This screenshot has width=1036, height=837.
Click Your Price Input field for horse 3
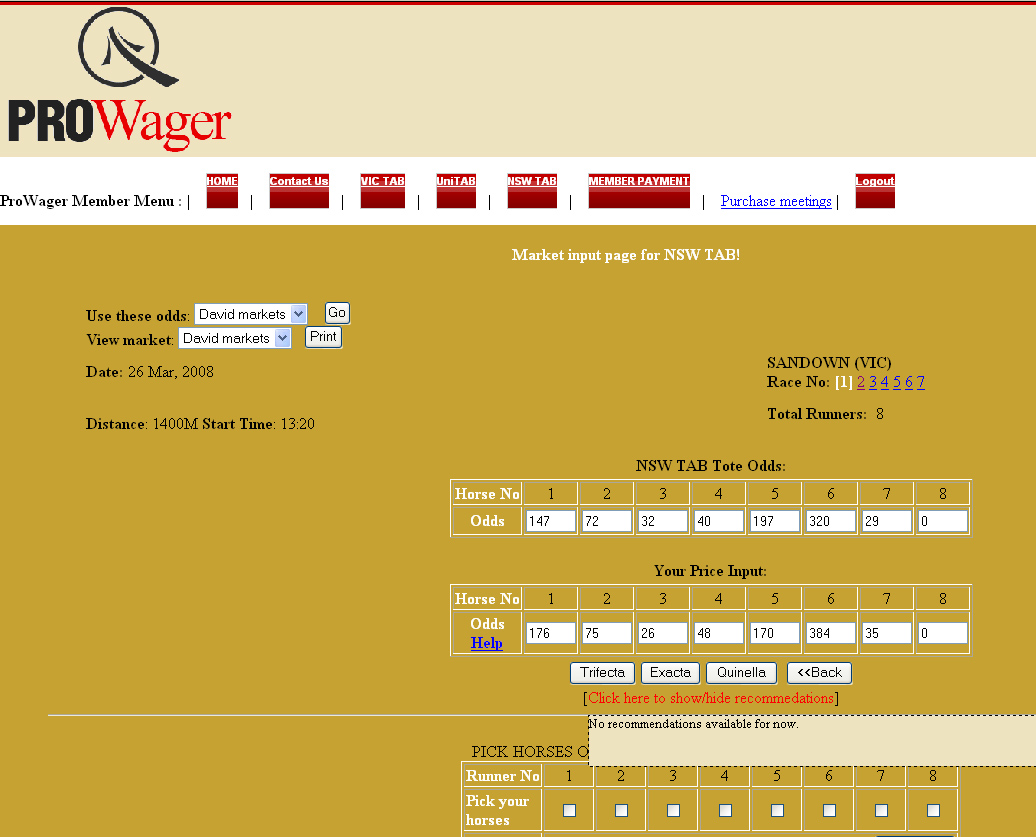point(663,633)
